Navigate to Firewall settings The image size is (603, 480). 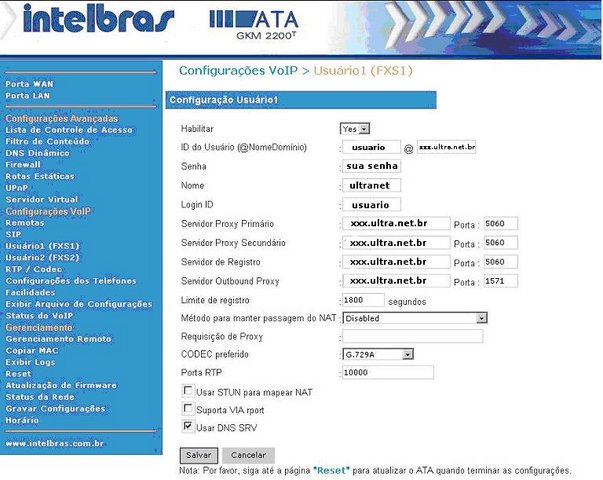pyautogui.click(x=23, y=165)
